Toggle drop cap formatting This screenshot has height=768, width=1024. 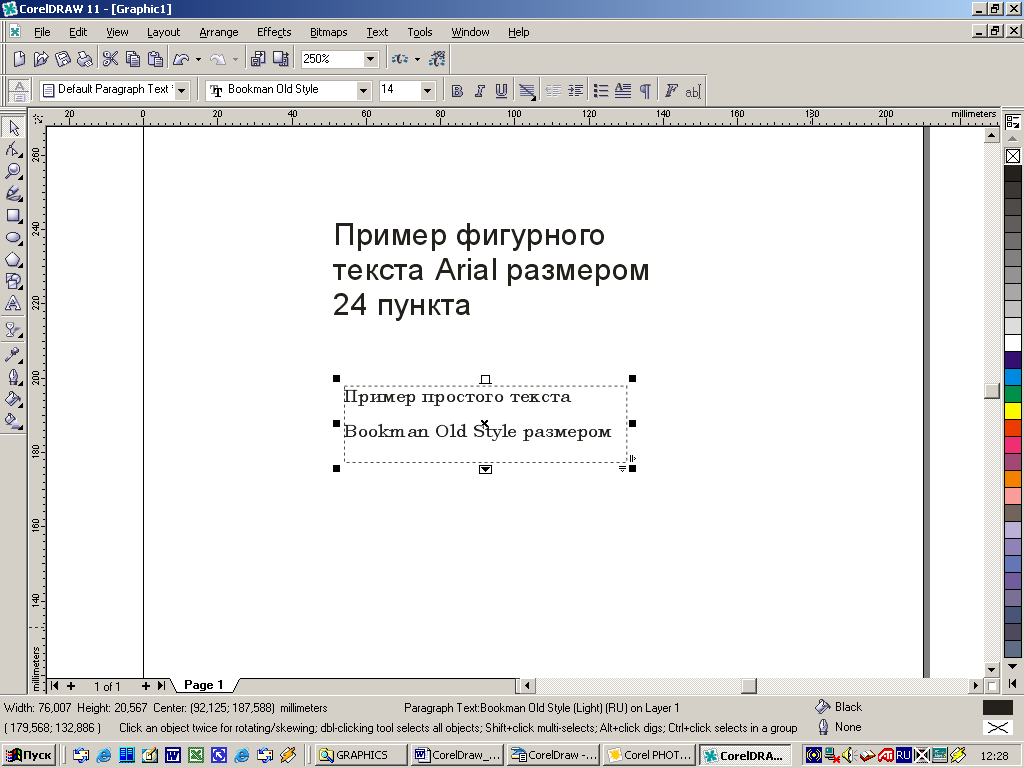(623, 91)
